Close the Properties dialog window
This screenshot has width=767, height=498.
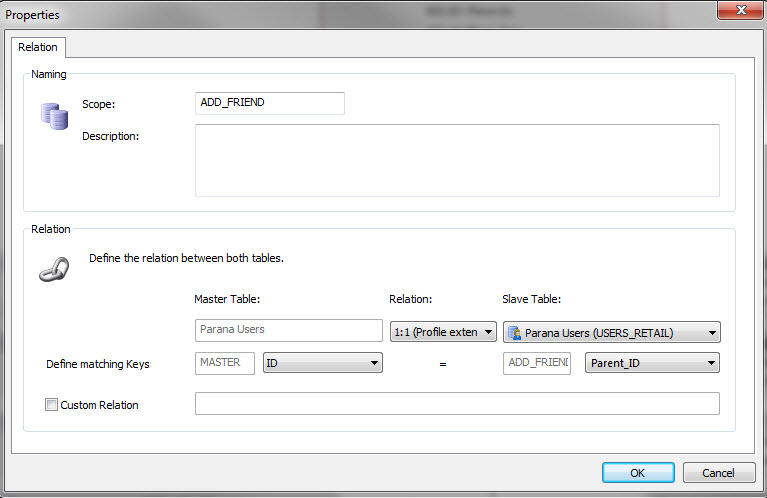pyautogui.click(x=738, y=10)
